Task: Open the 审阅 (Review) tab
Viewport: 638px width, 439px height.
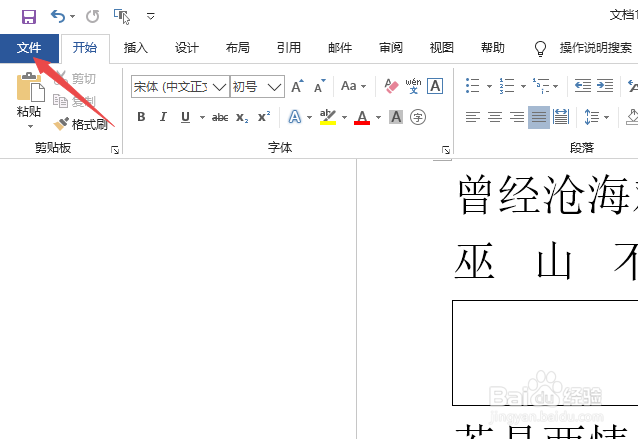Action: pyautogui.click(x=391, y=48)
